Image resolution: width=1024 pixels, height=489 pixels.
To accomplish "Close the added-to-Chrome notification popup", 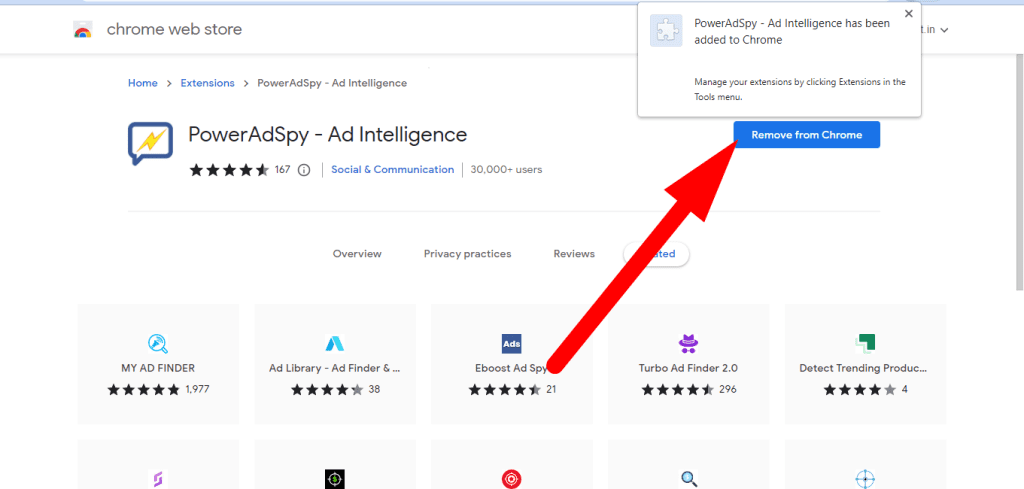I will [908, 14].
